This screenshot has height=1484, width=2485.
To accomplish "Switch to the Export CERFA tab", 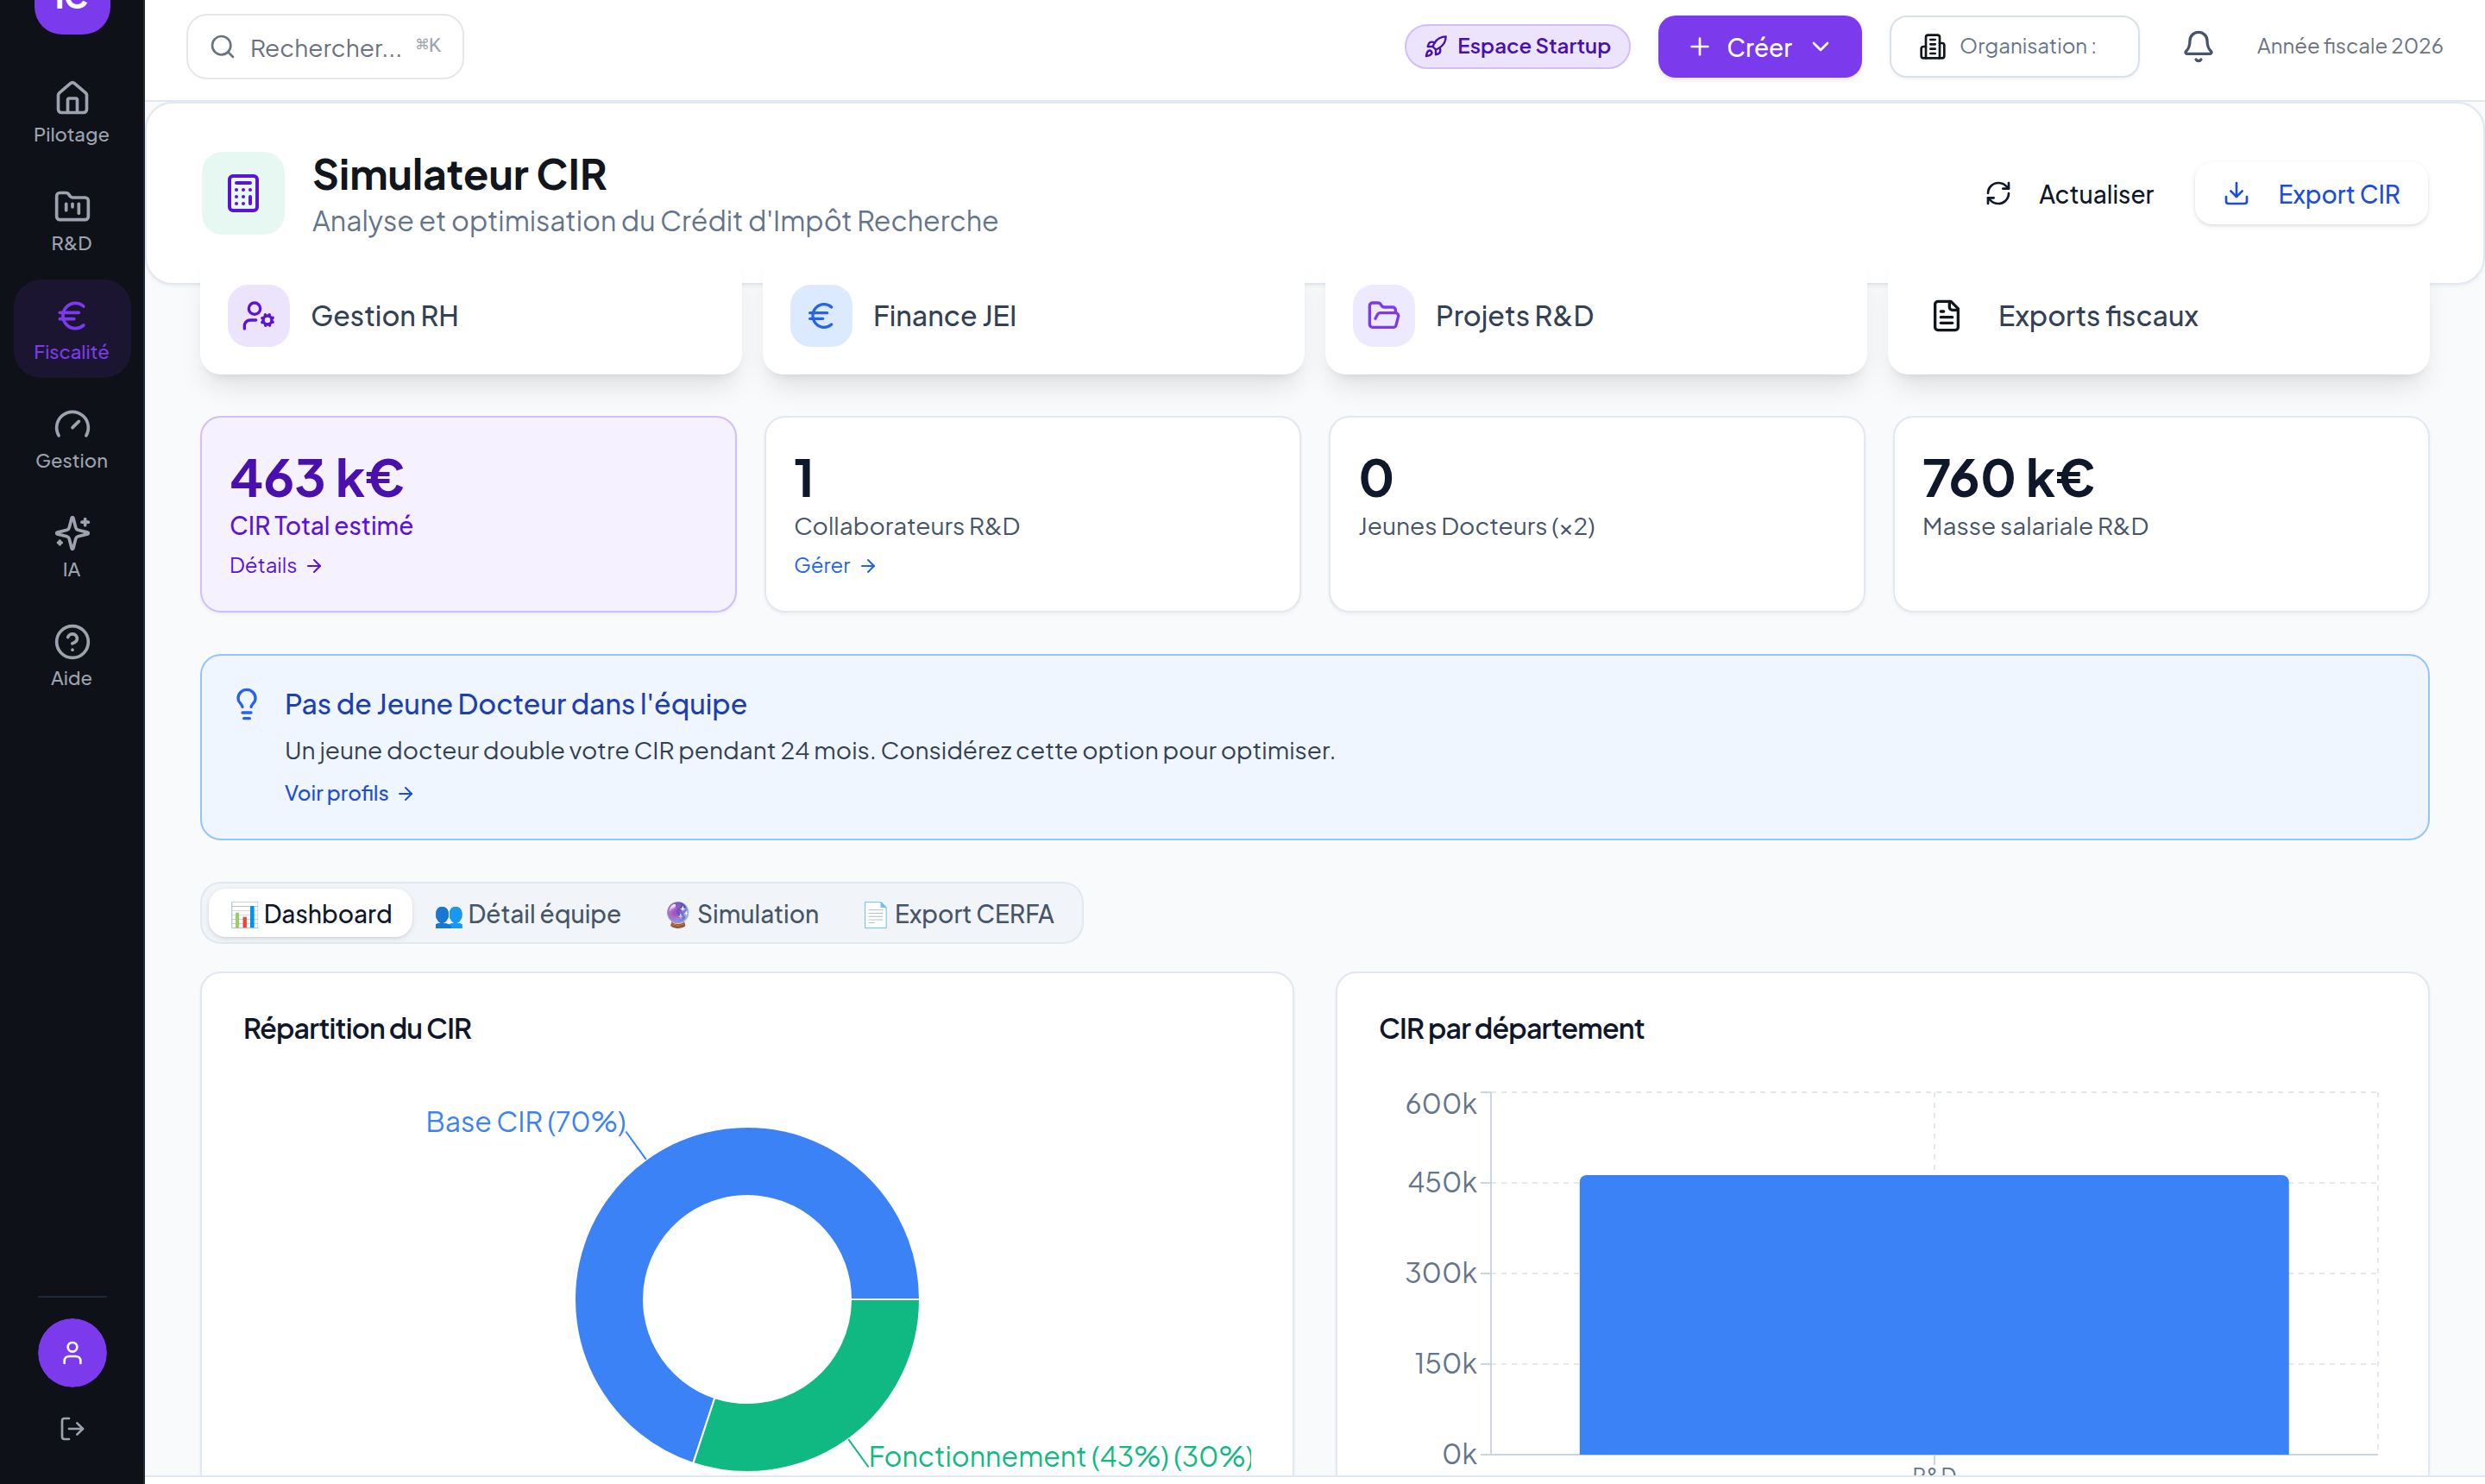I will (958, 914).
